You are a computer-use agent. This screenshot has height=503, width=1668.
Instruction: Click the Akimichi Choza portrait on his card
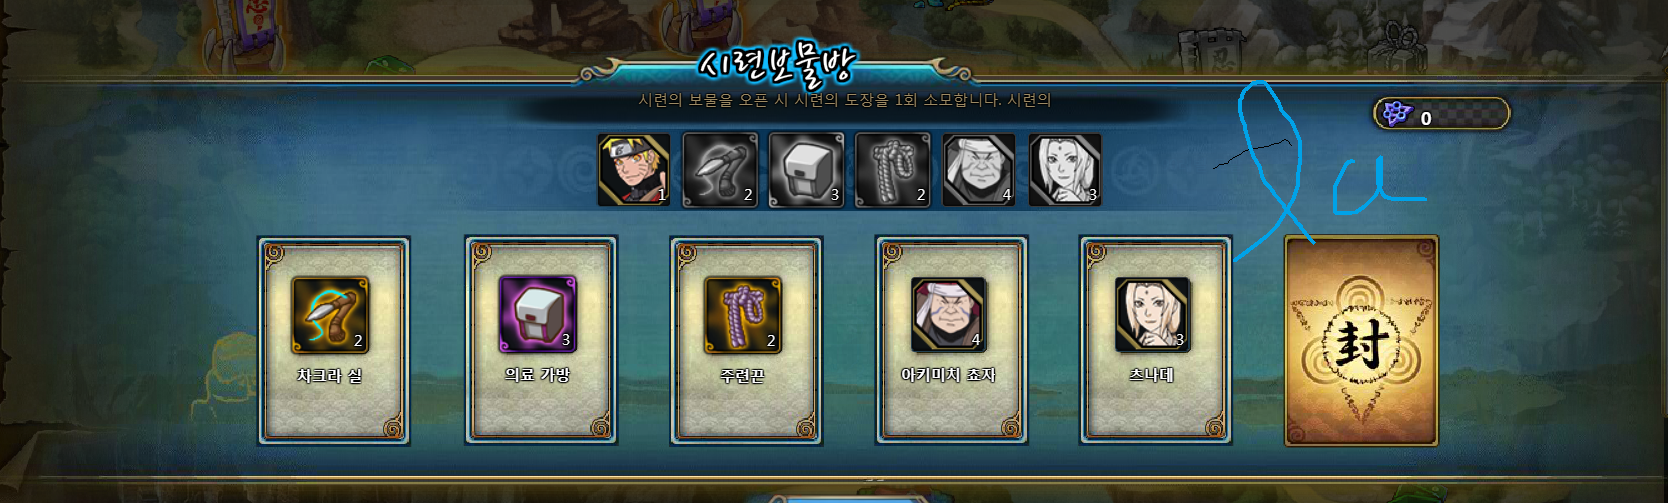point(948,315)
